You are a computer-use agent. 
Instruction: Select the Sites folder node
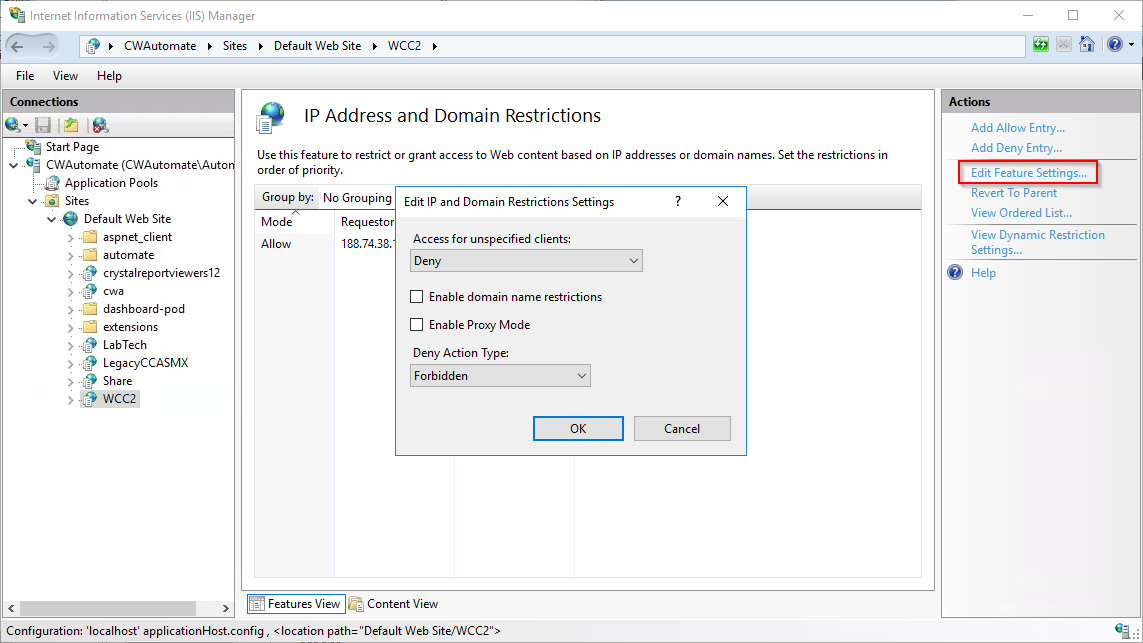pos(77,200)
